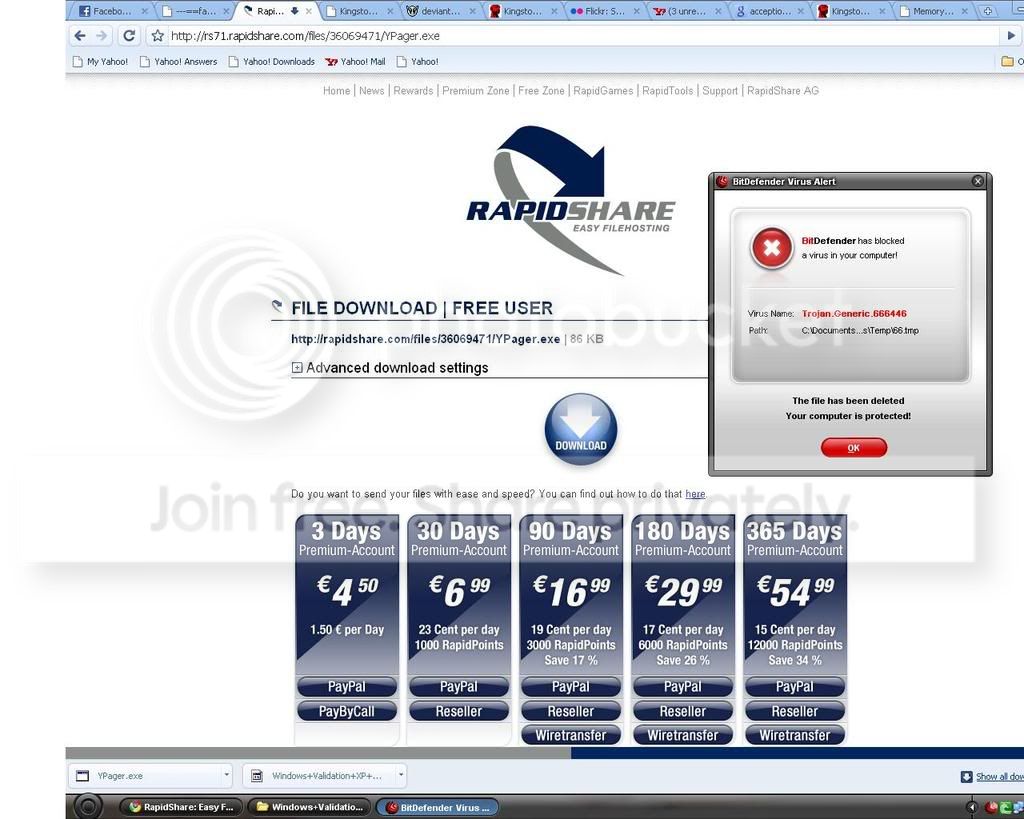The width and height of the screenshot is (1024, 819).
Task: Open a new tab with the plus button
Action: click(x=988, y=11)
